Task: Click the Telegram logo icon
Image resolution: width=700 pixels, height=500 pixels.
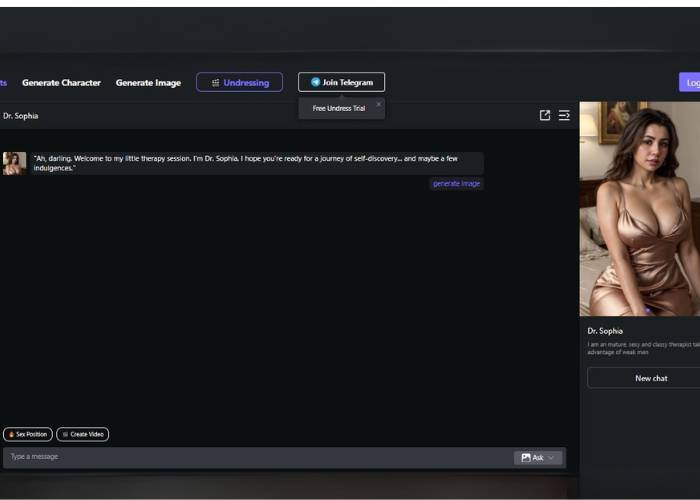Action: tap(316, 82)
